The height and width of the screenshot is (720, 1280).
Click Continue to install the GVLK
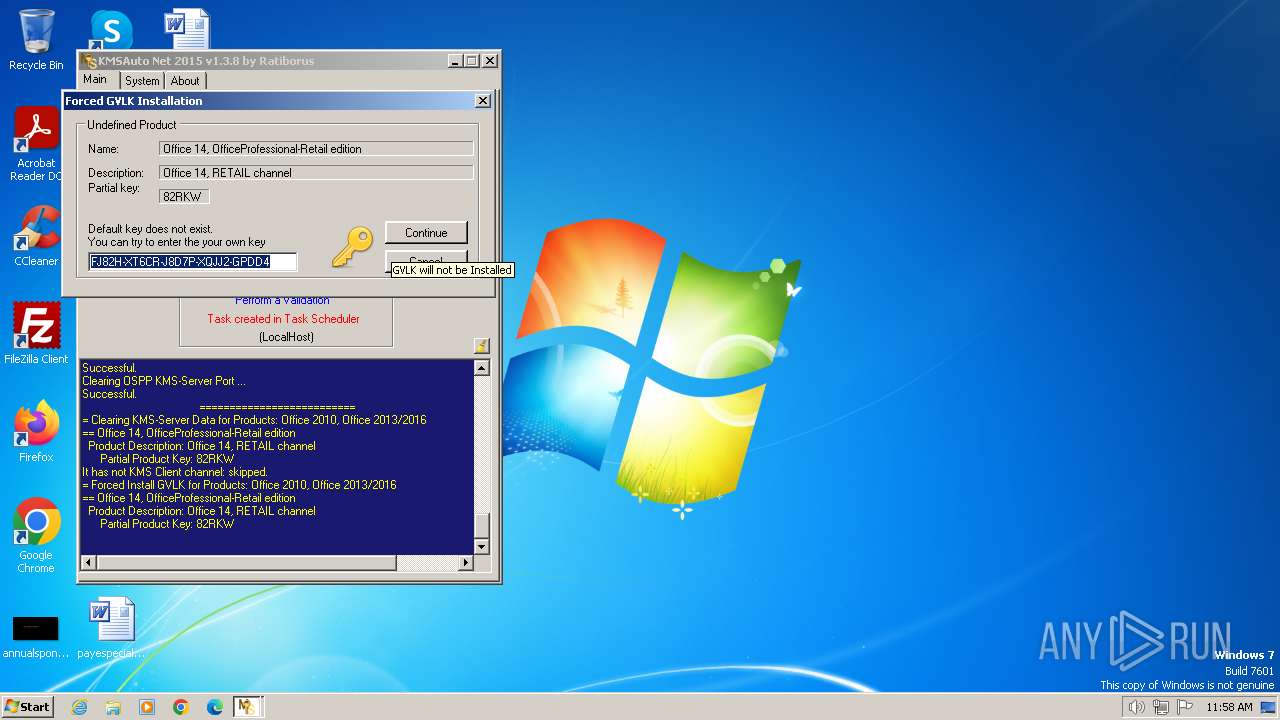tap(426, 233)
